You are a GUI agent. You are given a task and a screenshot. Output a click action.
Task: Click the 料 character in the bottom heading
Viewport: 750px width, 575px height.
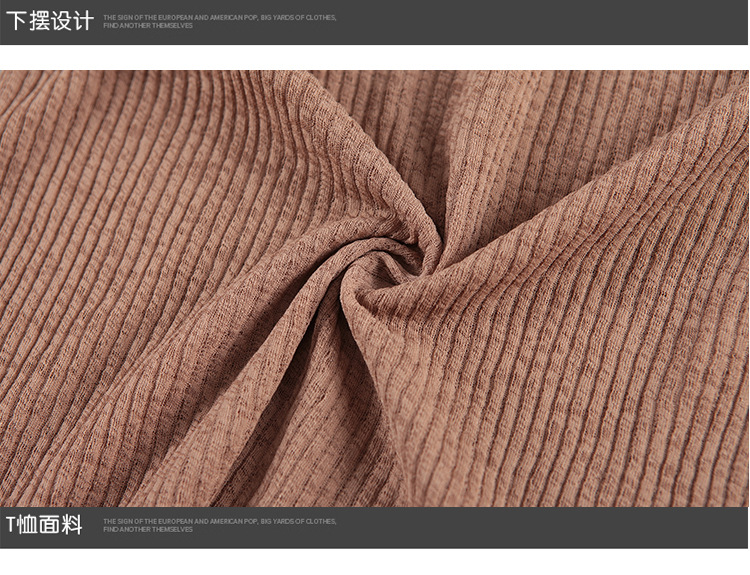pyautogui.click(x=72, y=525)
